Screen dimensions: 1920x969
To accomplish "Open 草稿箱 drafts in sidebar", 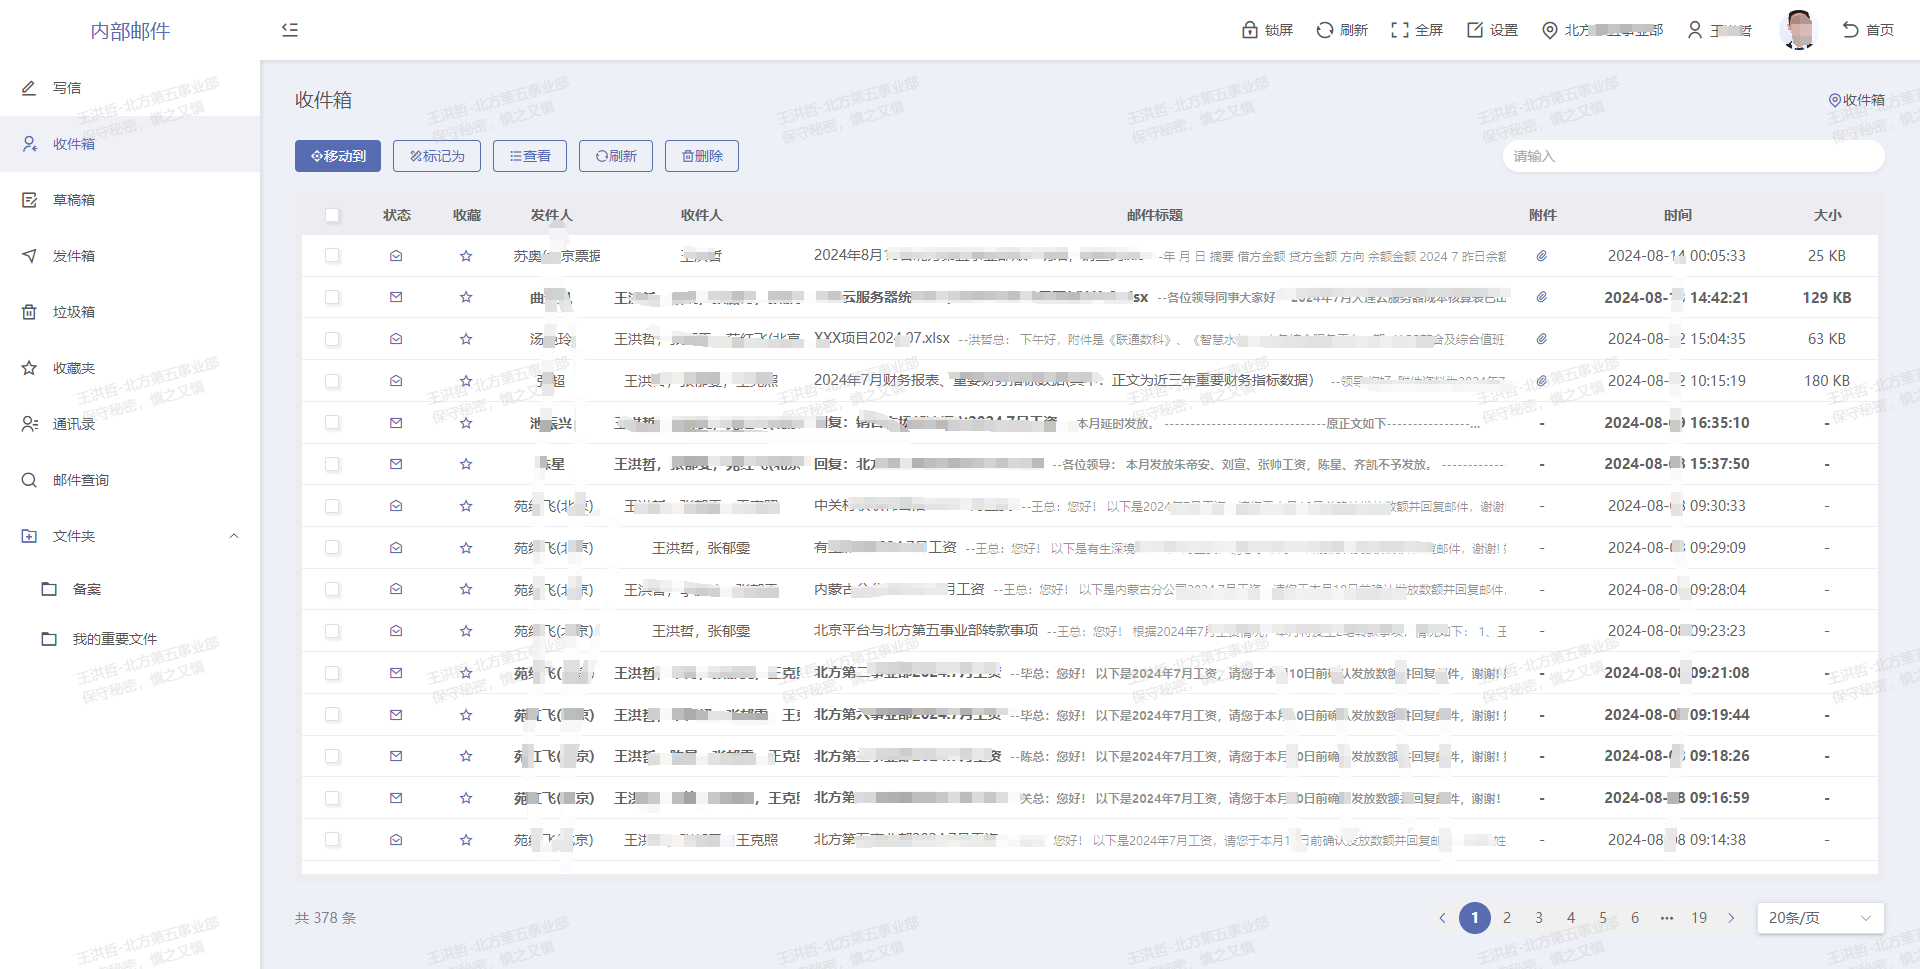I will pos(74,200).
